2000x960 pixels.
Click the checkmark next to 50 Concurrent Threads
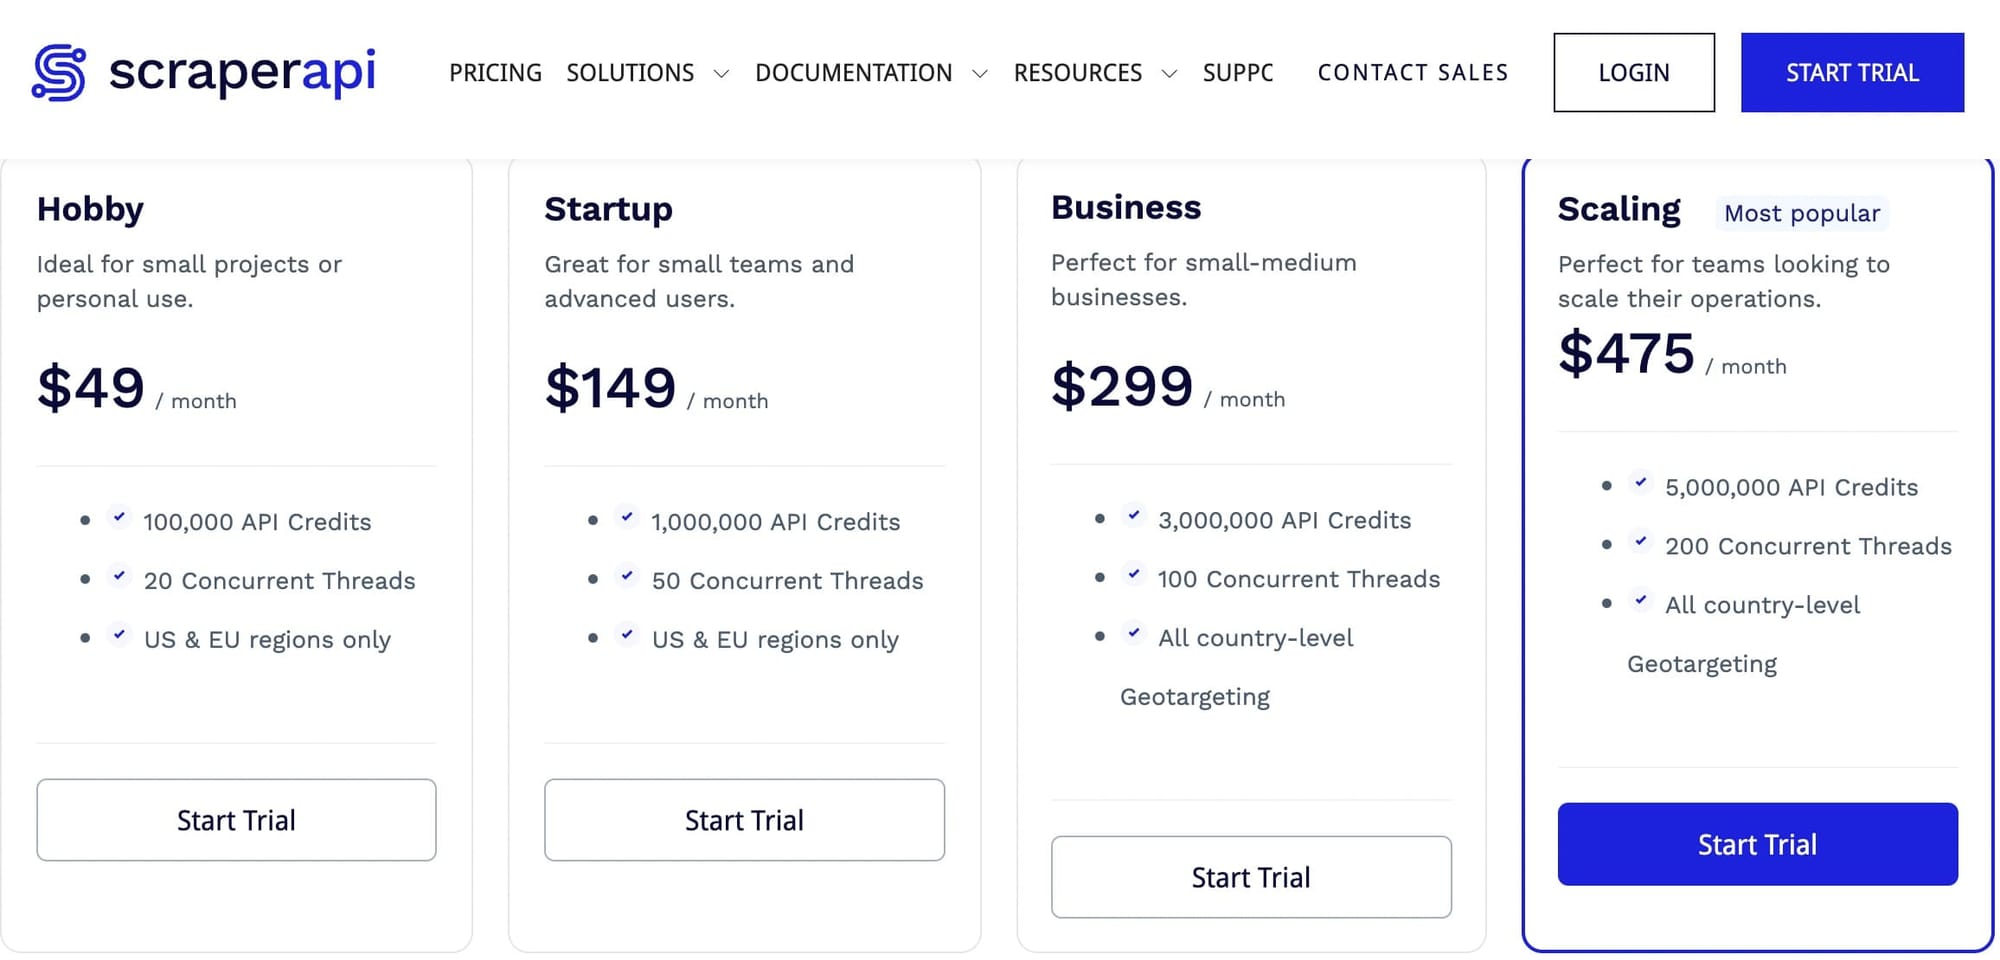(628, 576)
